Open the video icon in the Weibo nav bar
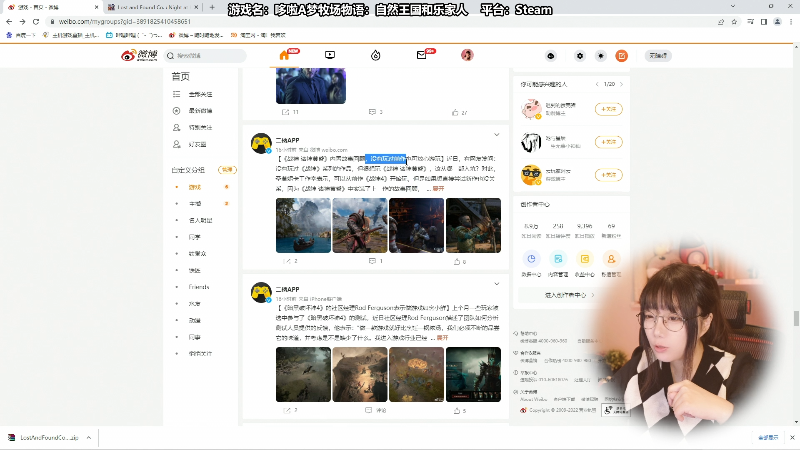The width and height of the screenshot is (800, 450). tap(330, 55)
